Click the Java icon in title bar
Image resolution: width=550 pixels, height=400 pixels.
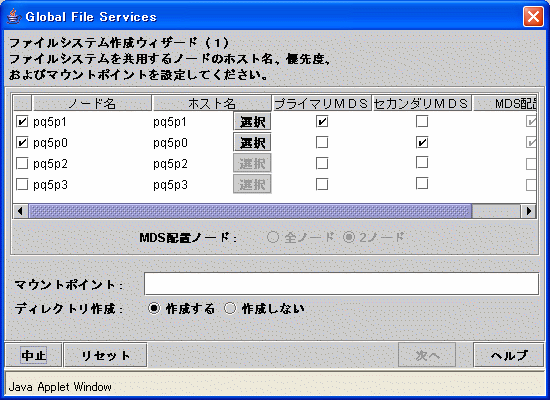13,16
